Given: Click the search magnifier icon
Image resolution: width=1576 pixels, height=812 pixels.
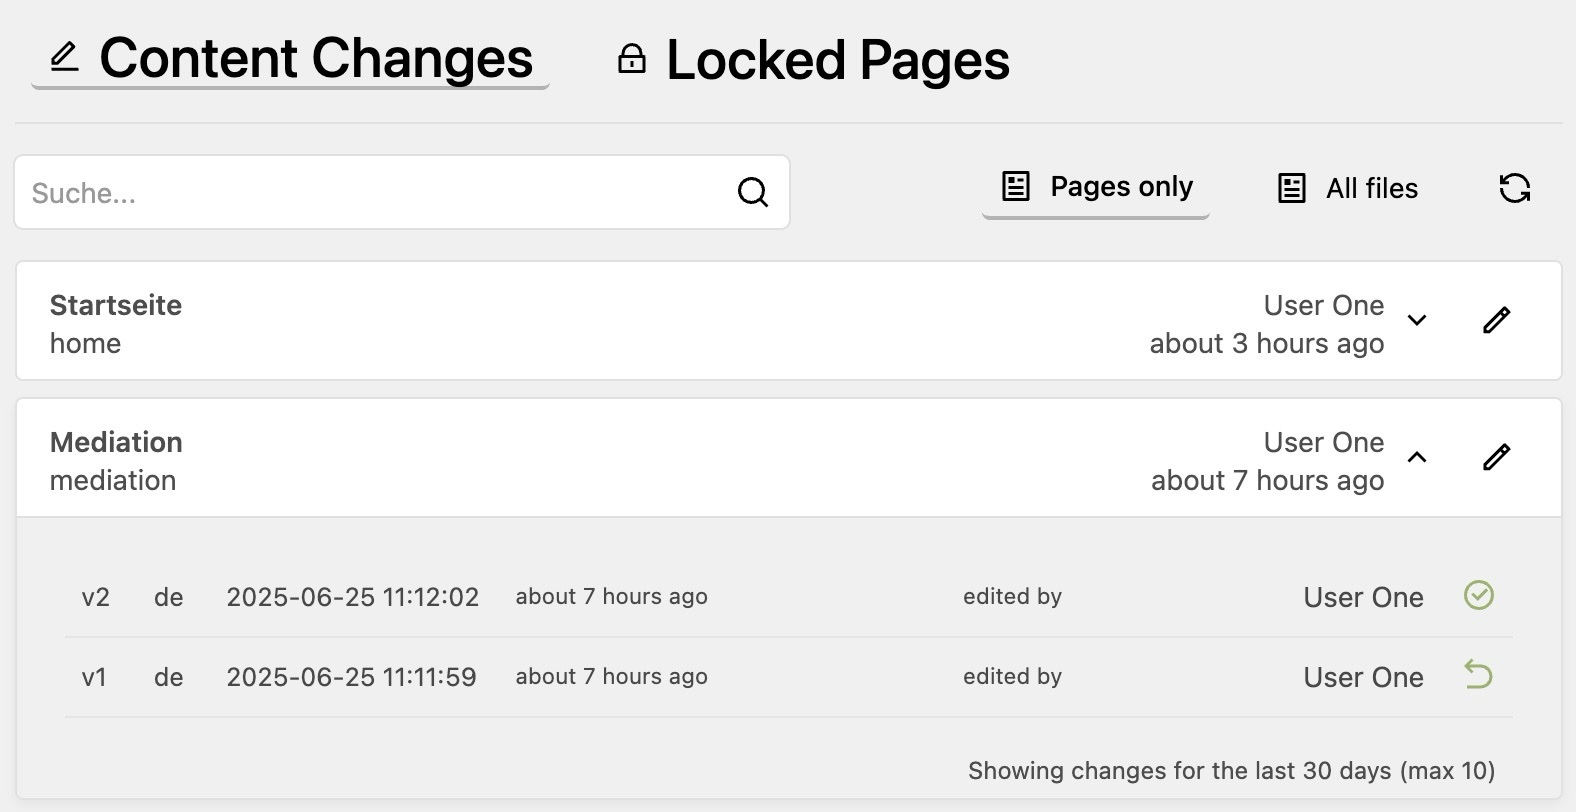Looking at the screenshot, I should coord(752,192).
